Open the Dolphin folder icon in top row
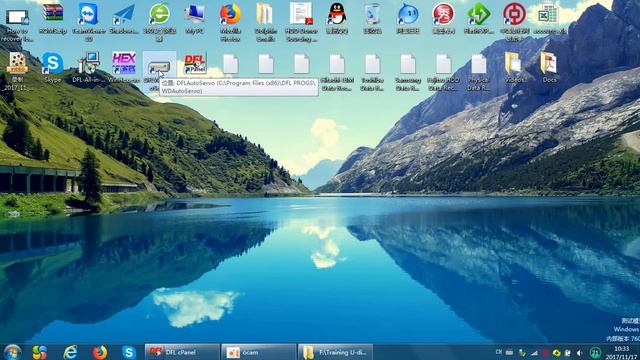Image resolution: width=640 pixels, height=360 pixels. tap(266, 22)
